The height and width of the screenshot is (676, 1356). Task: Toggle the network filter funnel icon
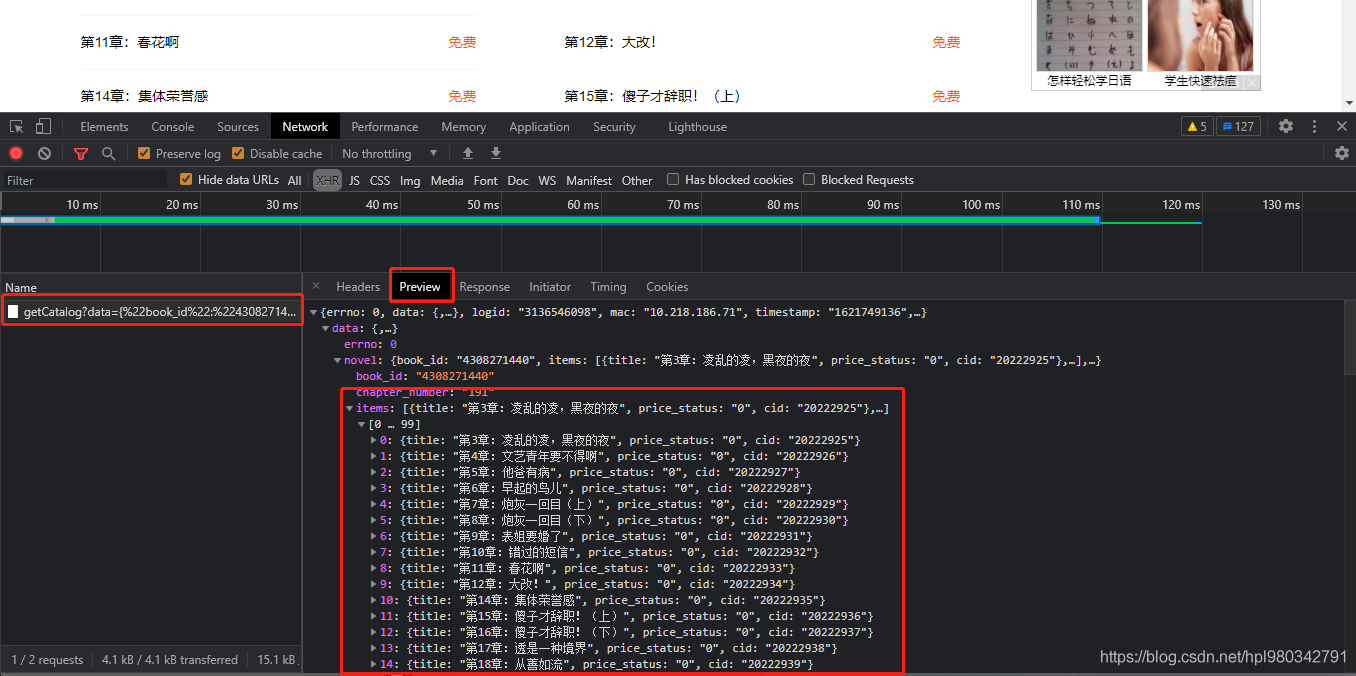(x=81, y=154)
